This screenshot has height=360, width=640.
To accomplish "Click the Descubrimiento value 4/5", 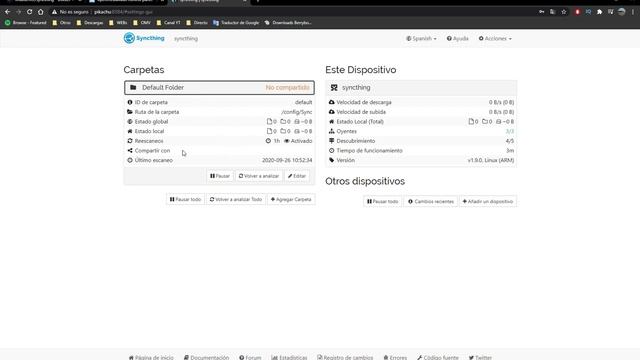I will coord(510,141).
